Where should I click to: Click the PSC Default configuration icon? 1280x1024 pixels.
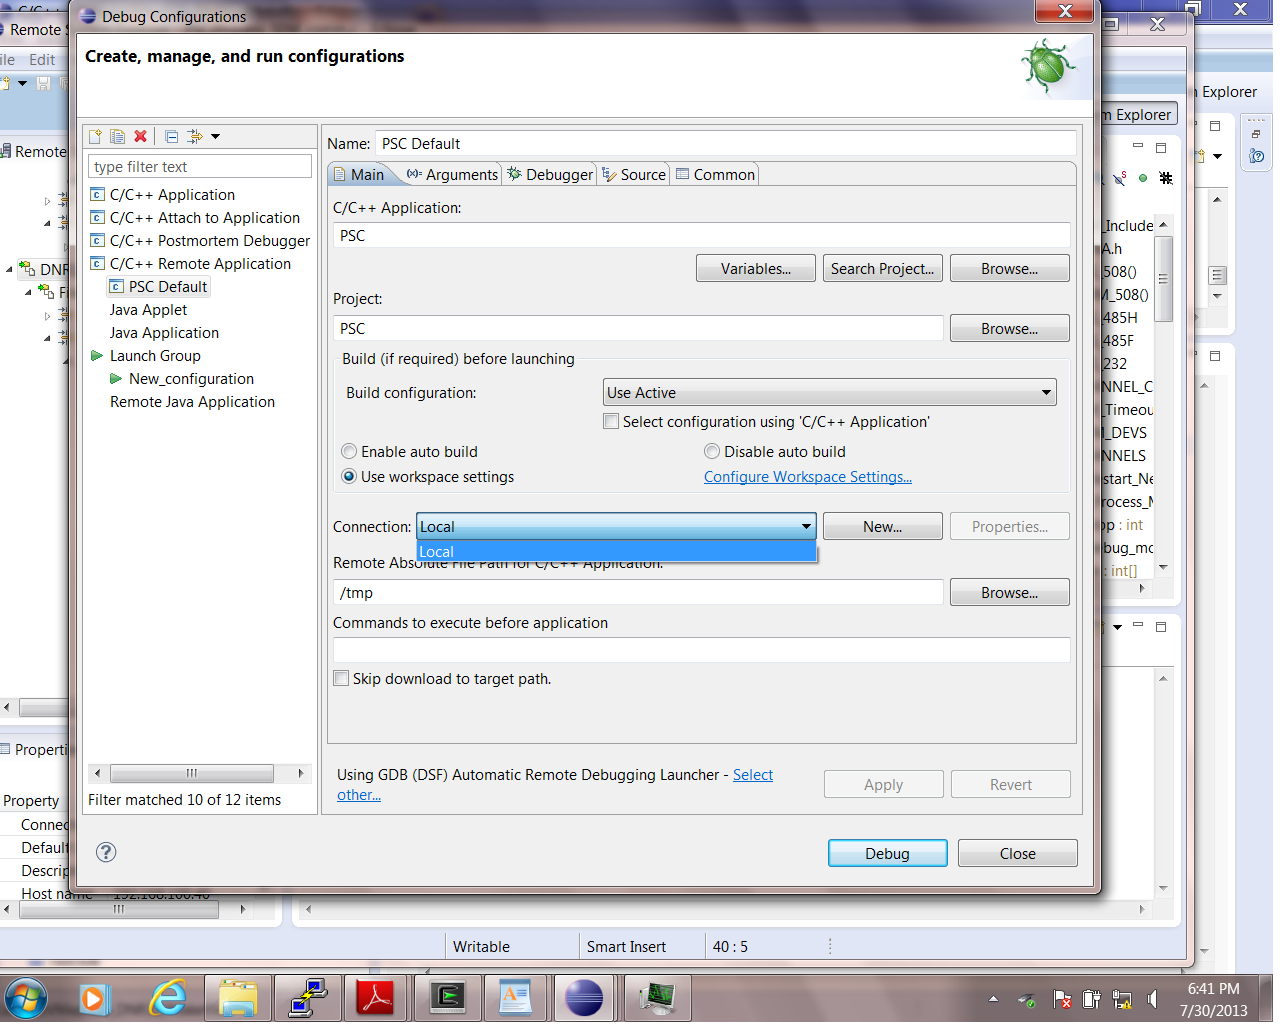point(116,287)
